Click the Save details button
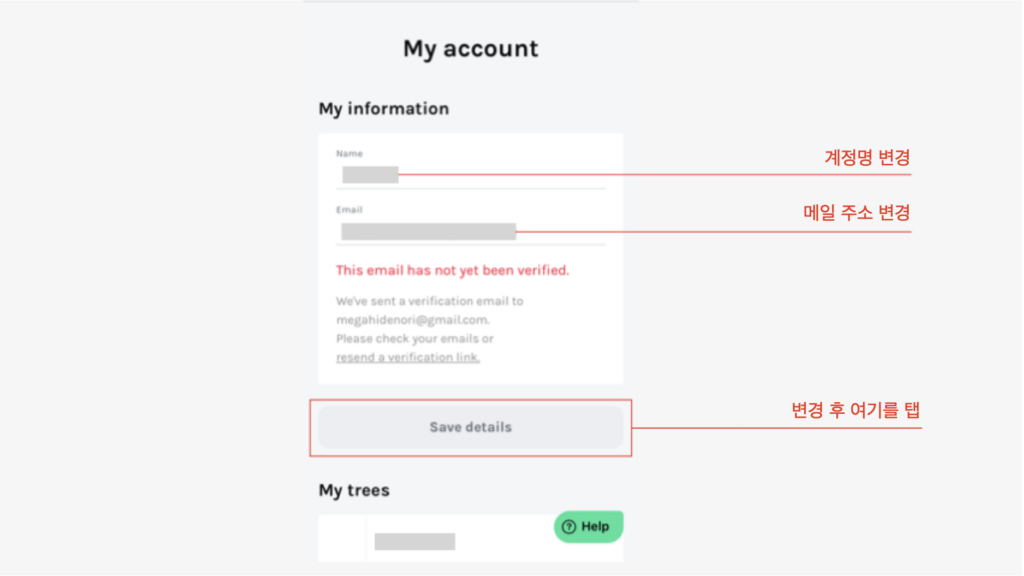The width and height of the screenshot is (1024, 576). [x=470, y=427]
